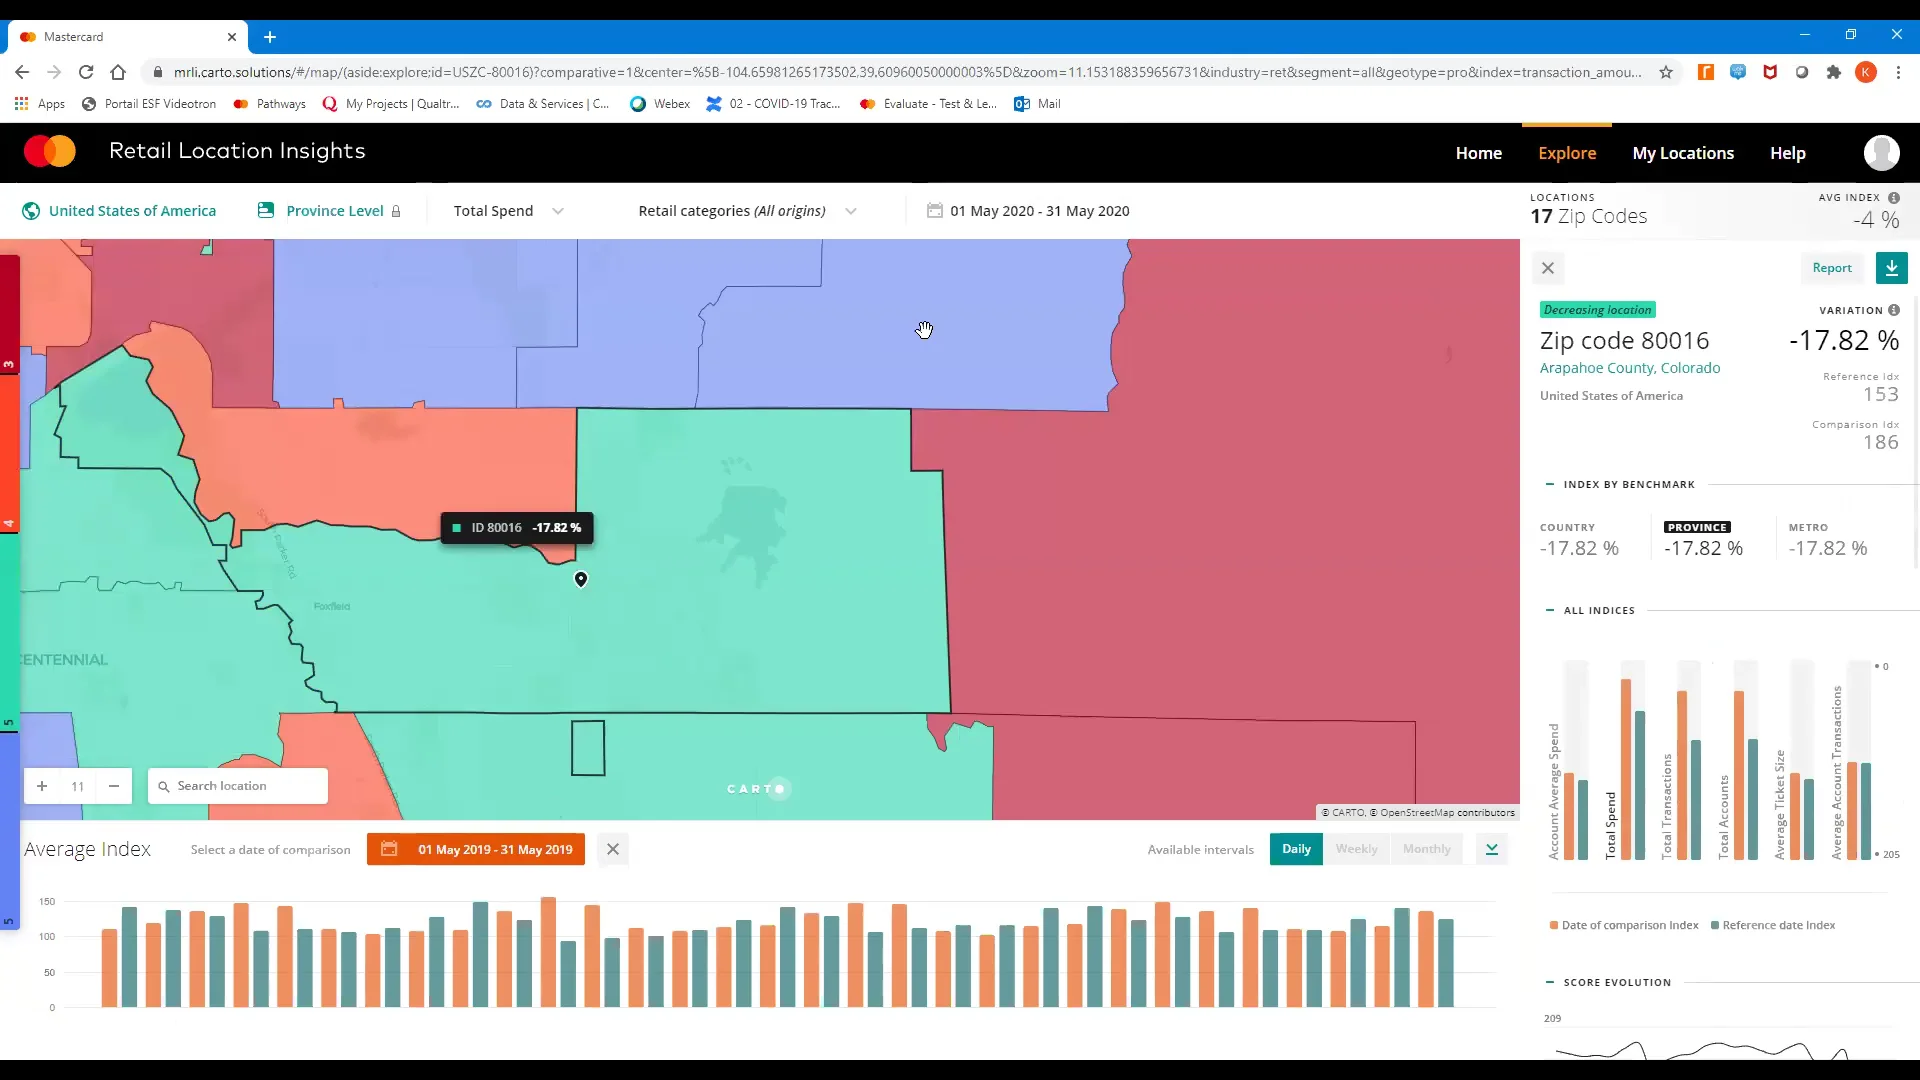The height and width of the screenshot is (1080, 1920).
Task: Keep Daily interval selected
Action: click(1295, 848)
